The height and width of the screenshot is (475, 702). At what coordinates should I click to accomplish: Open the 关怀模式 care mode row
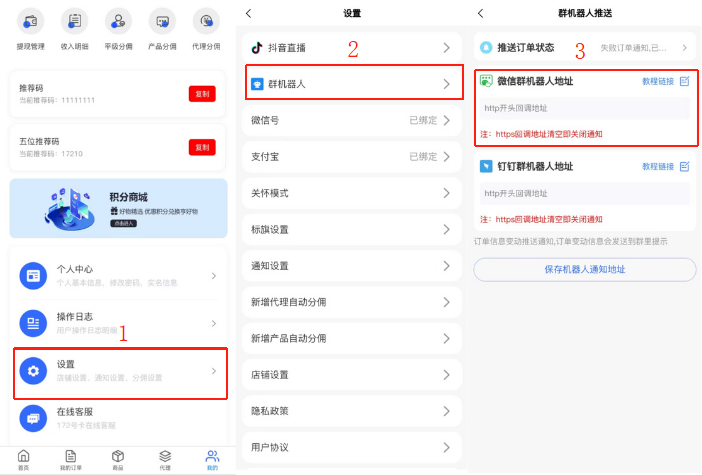coord(351,193)
